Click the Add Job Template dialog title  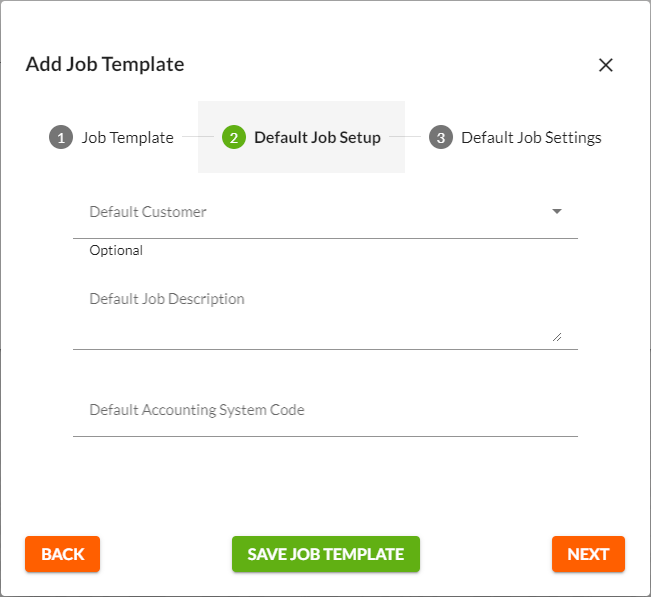coord(105,64)
